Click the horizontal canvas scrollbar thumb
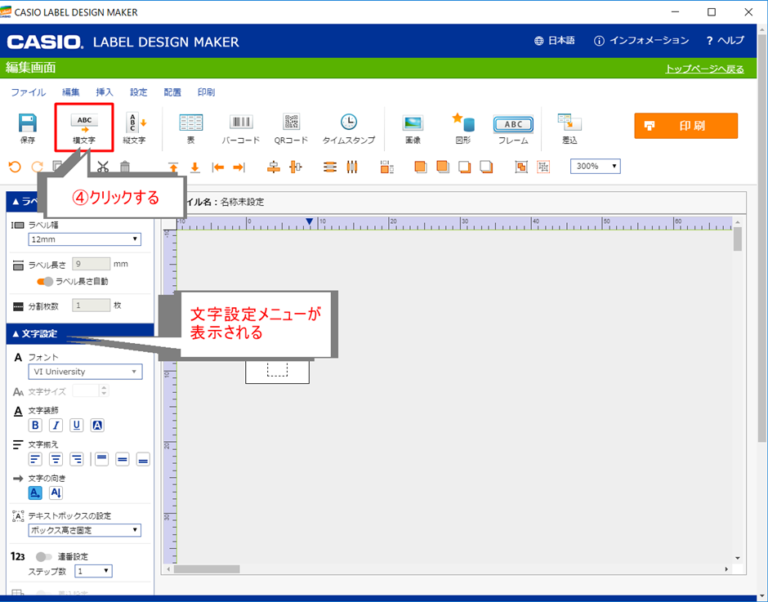This screenshot has width=768, height=602. pos(207,569)
